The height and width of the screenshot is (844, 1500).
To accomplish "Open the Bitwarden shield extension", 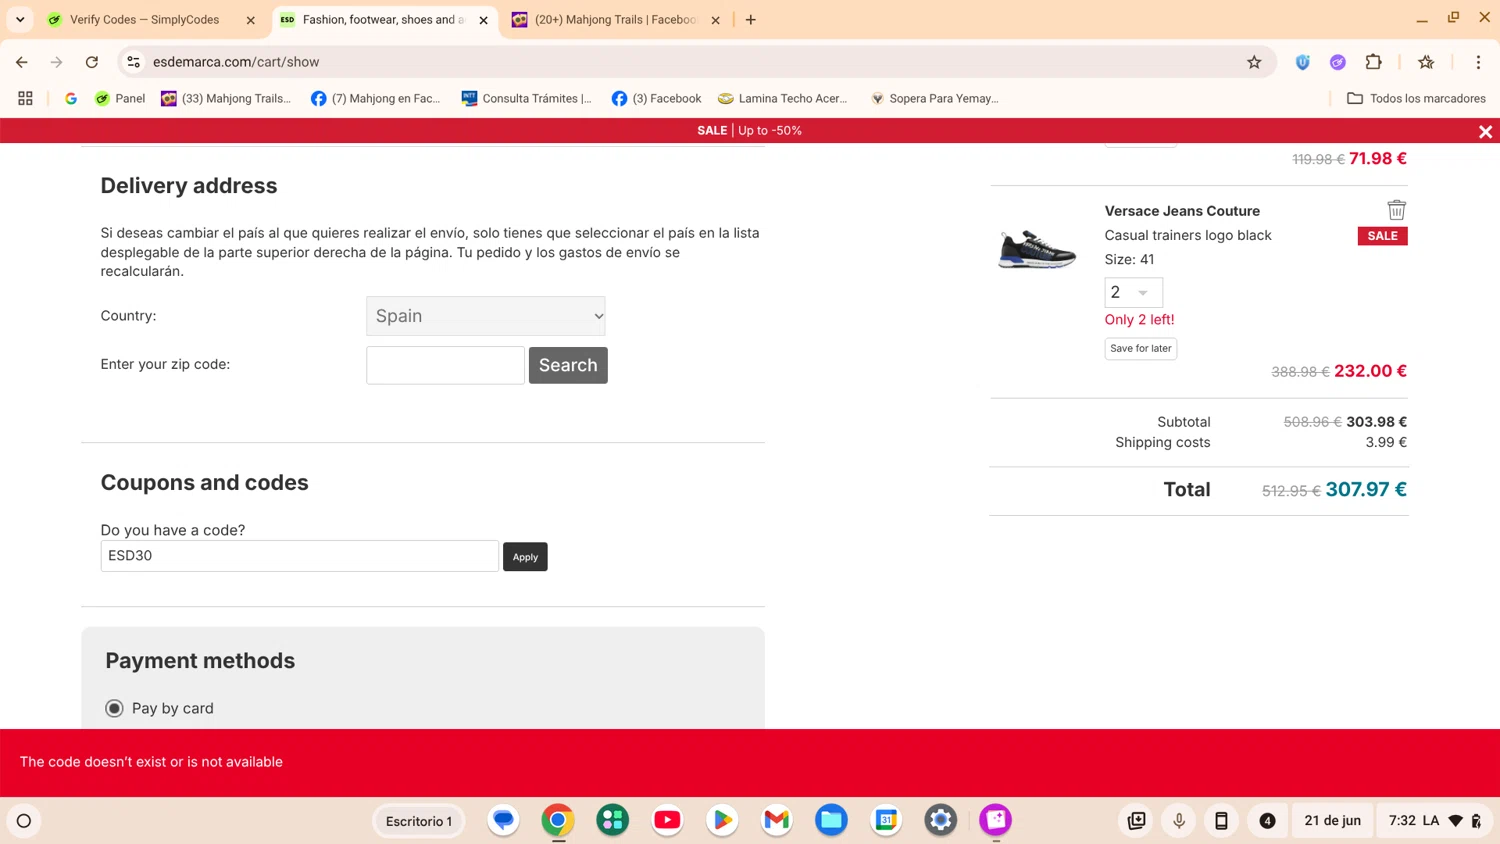I will tap(1302, 62).
